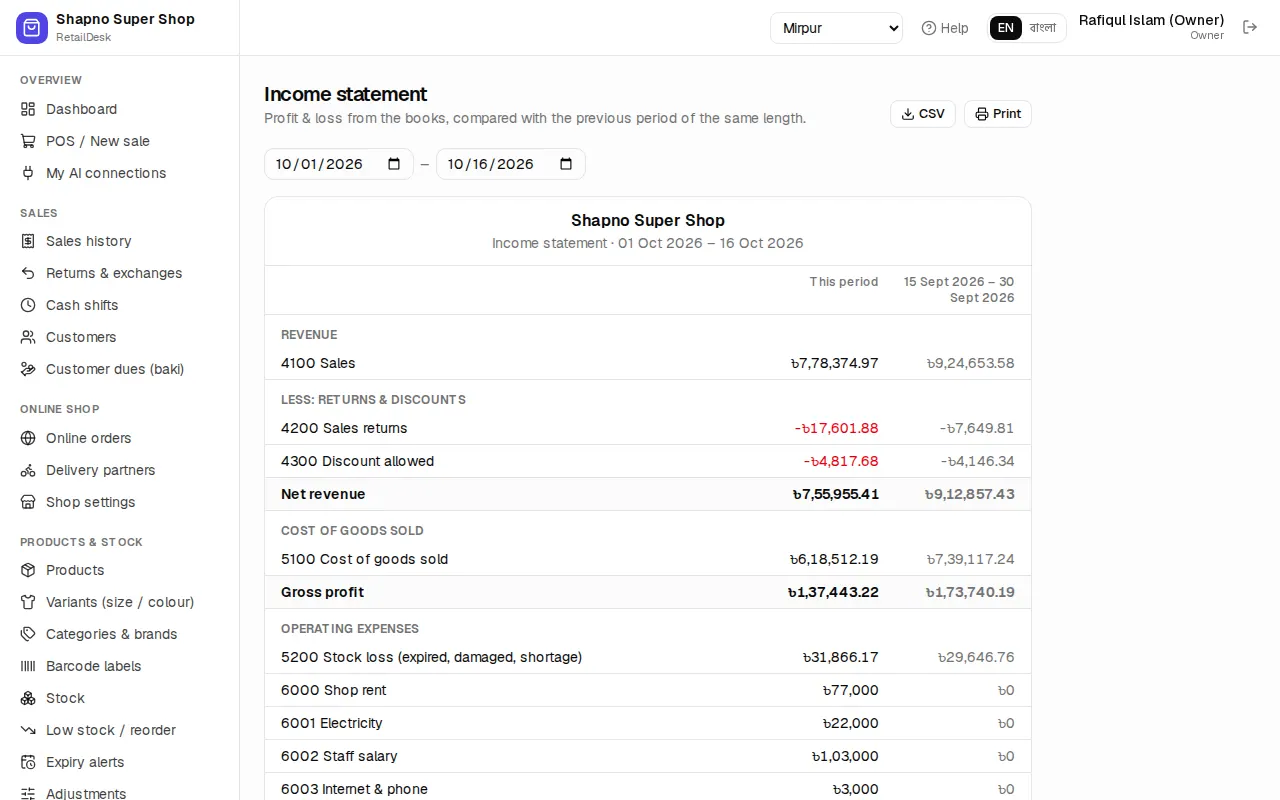Image resolution: width=1280 pixels, height=800 pixels.
Task: Open Low stock / reorder page
Action: [120, 730]
